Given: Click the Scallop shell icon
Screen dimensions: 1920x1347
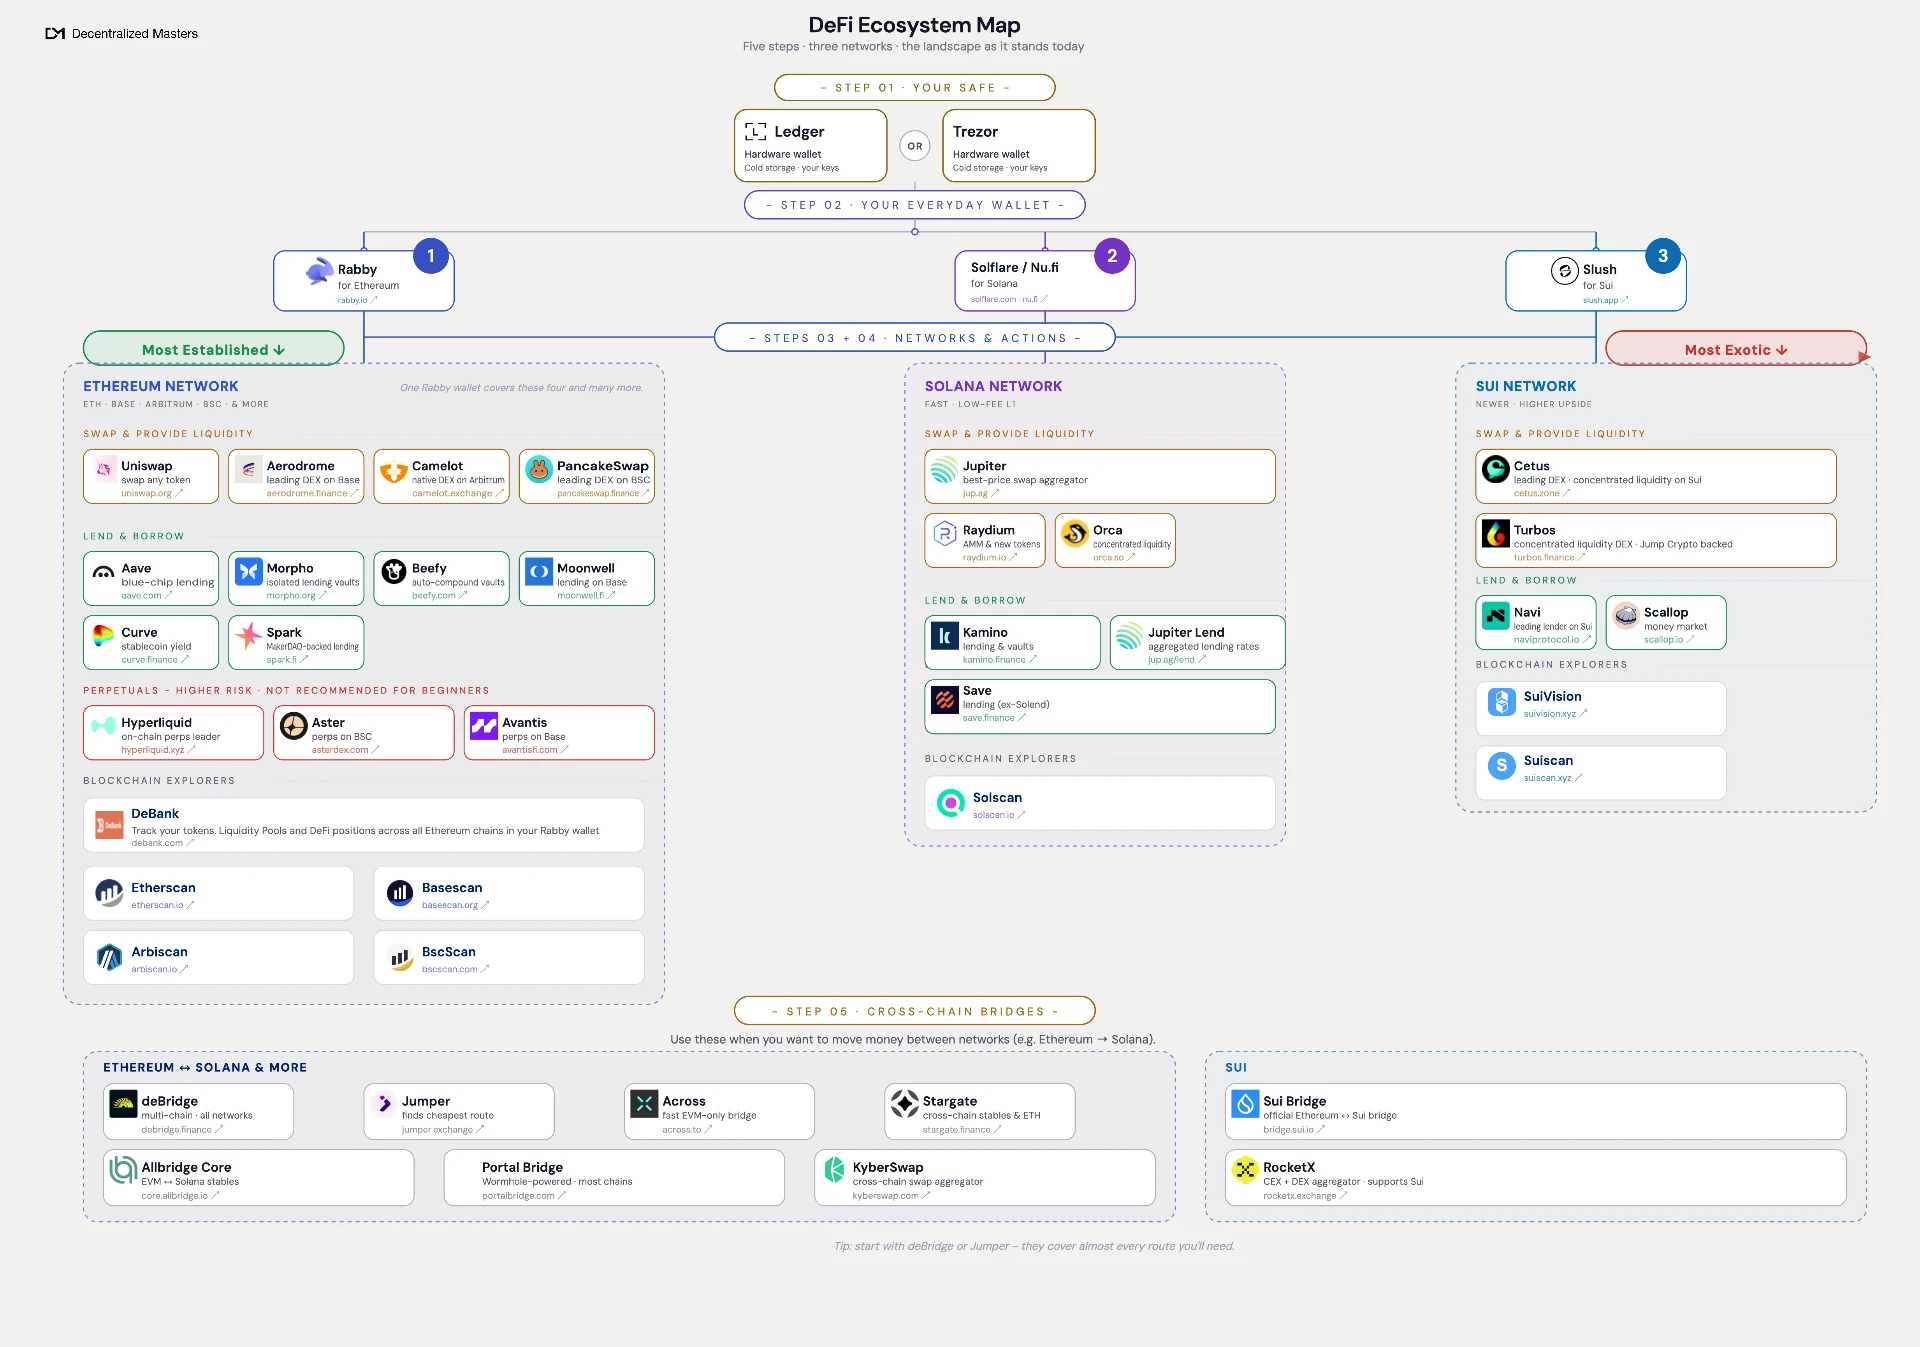Looking at the screenshot, I should [x=1626, y=615].
